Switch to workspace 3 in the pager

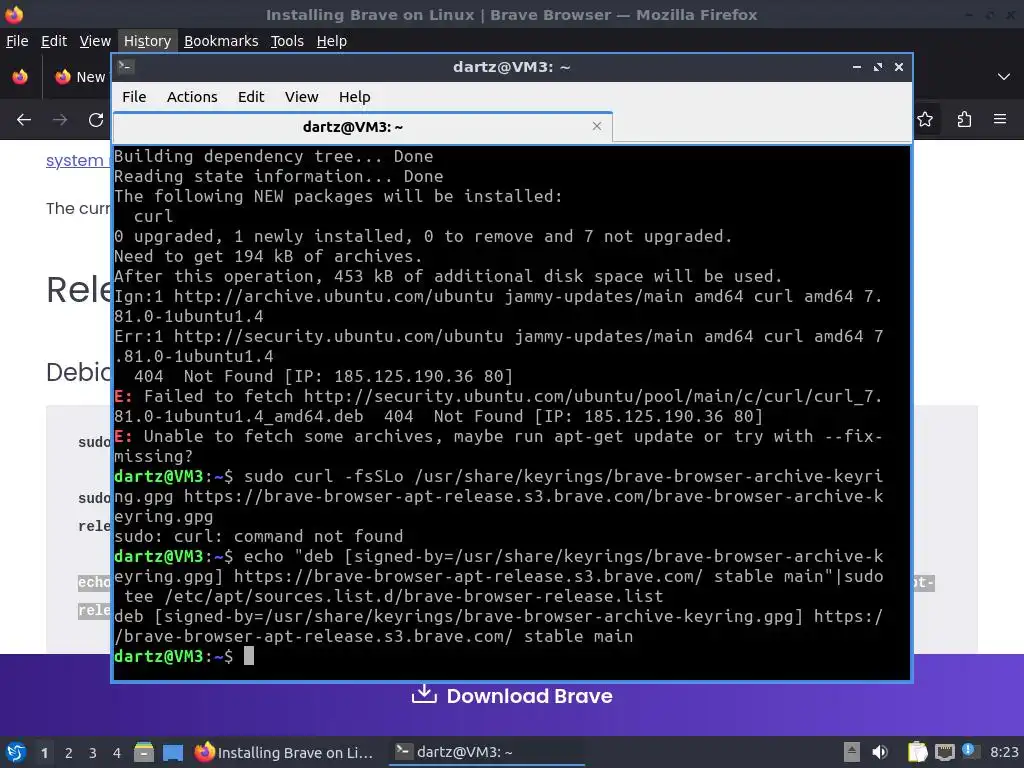point(93,753)
